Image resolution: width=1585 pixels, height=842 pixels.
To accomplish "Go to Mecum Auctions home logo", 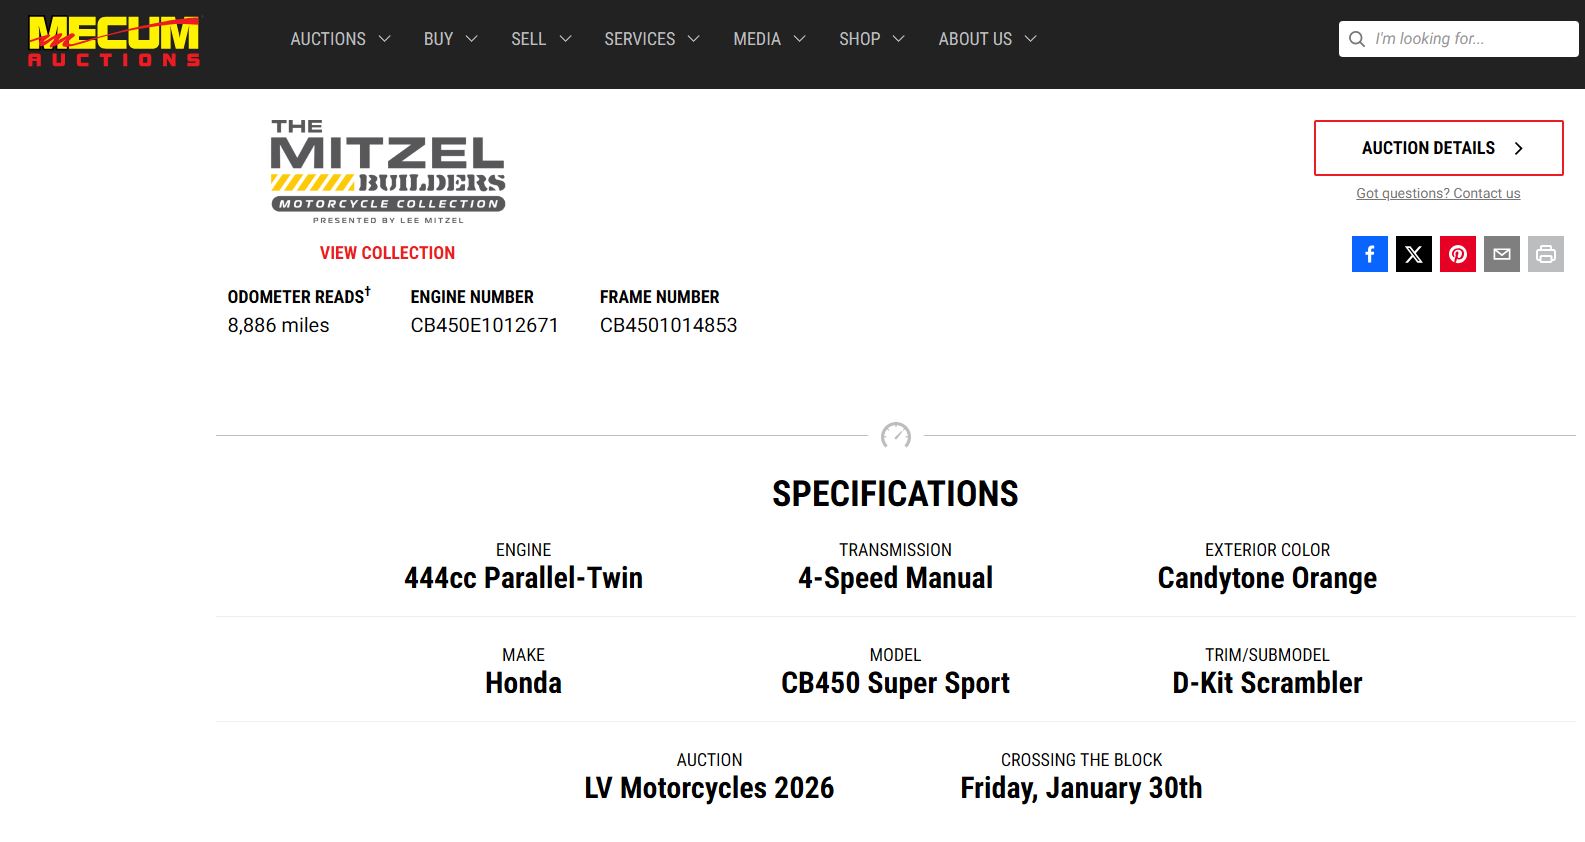I will pos(114,41).
